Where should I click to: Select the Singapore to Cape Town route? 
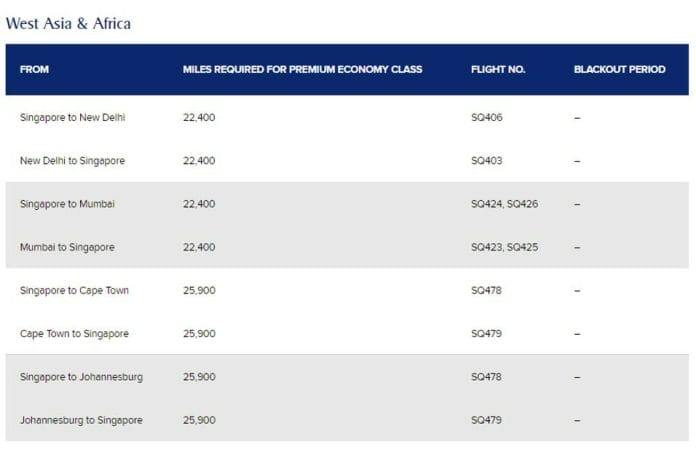[x=74, y=290]
